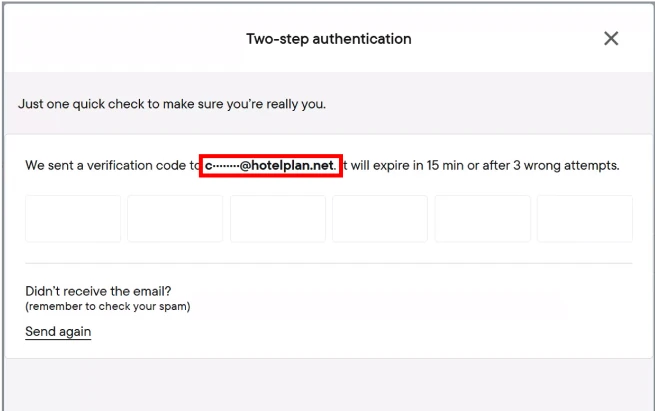
Task: Click the divider line above the resend section
Action: [x=328, y=263]
